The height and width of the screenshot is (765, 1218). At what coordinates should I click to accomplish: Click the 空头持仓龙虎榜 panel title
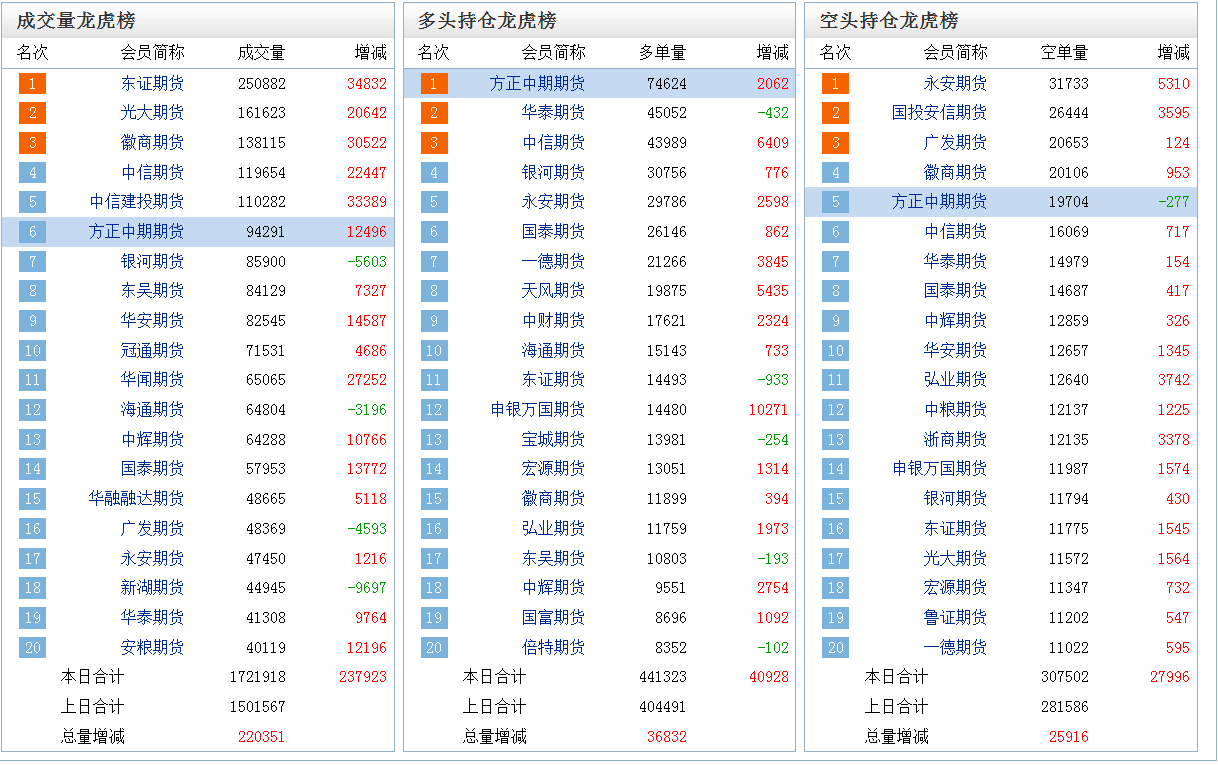click(x=889, y=21)
